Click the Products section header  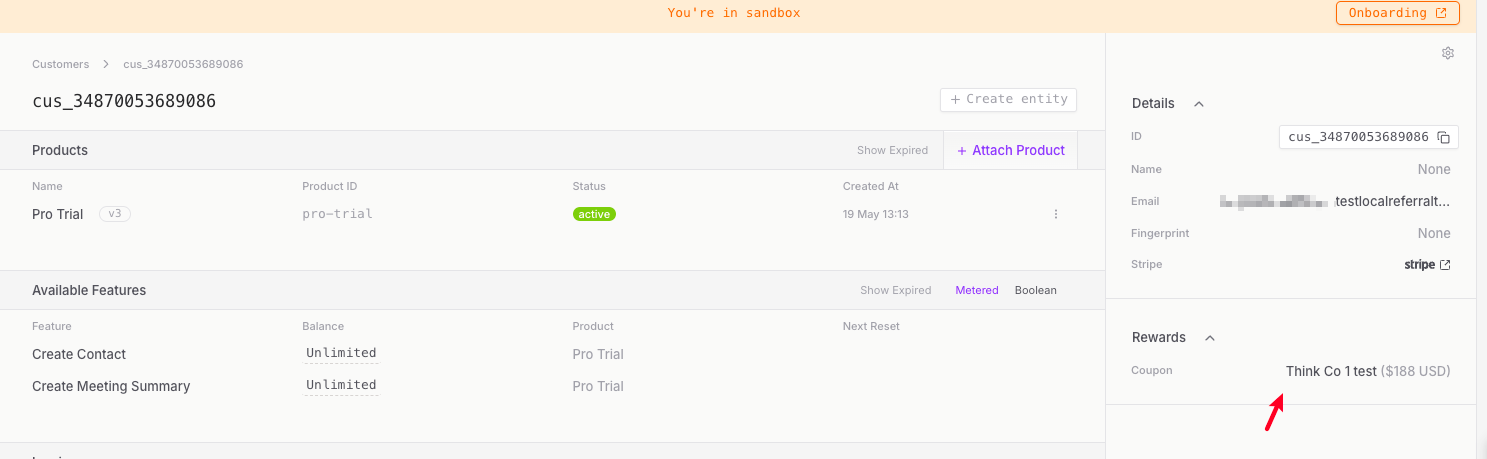(x=60, y=150)
